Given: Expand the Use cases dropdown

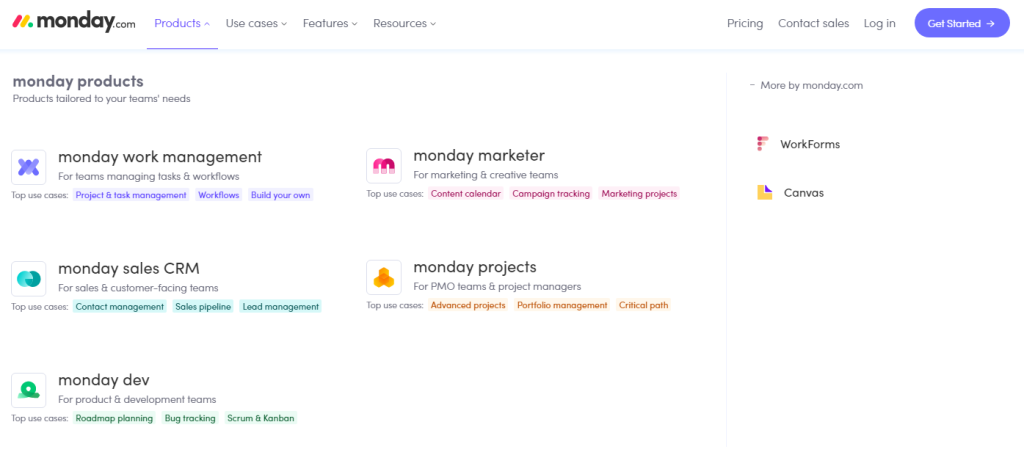Looking at the screenshot, I should coord(257,24).
